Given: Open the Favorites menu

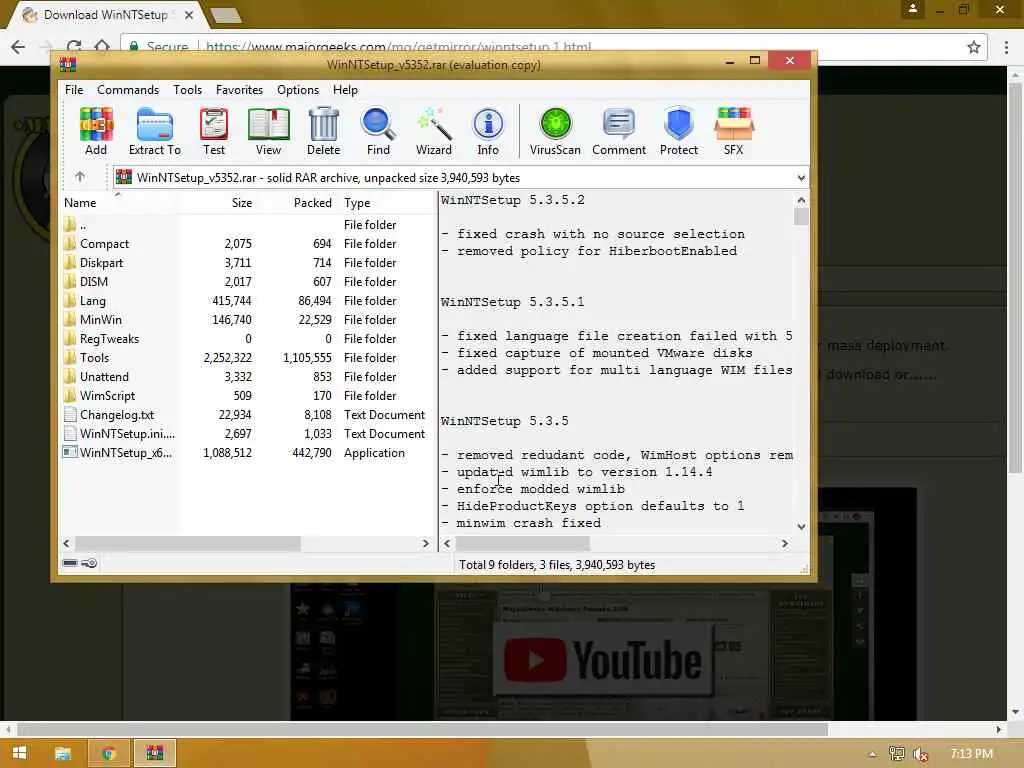Looking at the screenshot, I should [x=239, y=89].
